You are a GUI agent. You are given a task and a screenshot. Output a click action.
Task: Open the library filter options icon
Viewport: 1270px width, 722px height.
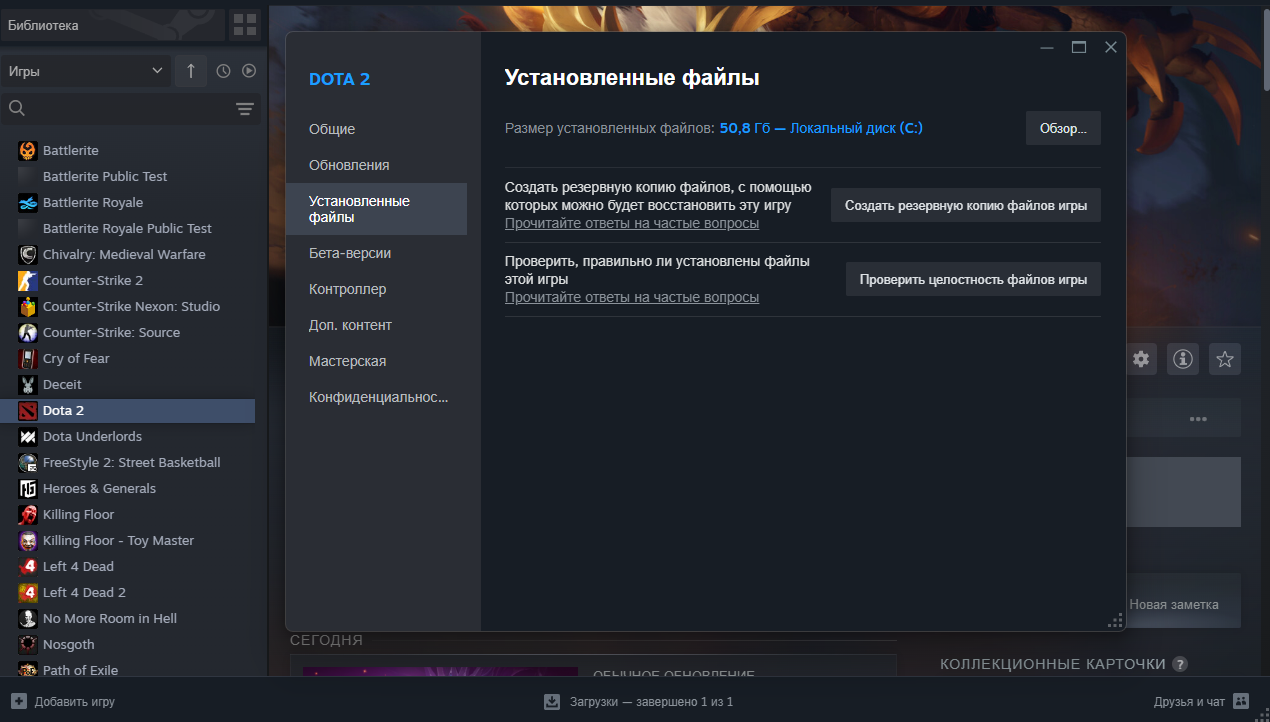tap(245, 109)
